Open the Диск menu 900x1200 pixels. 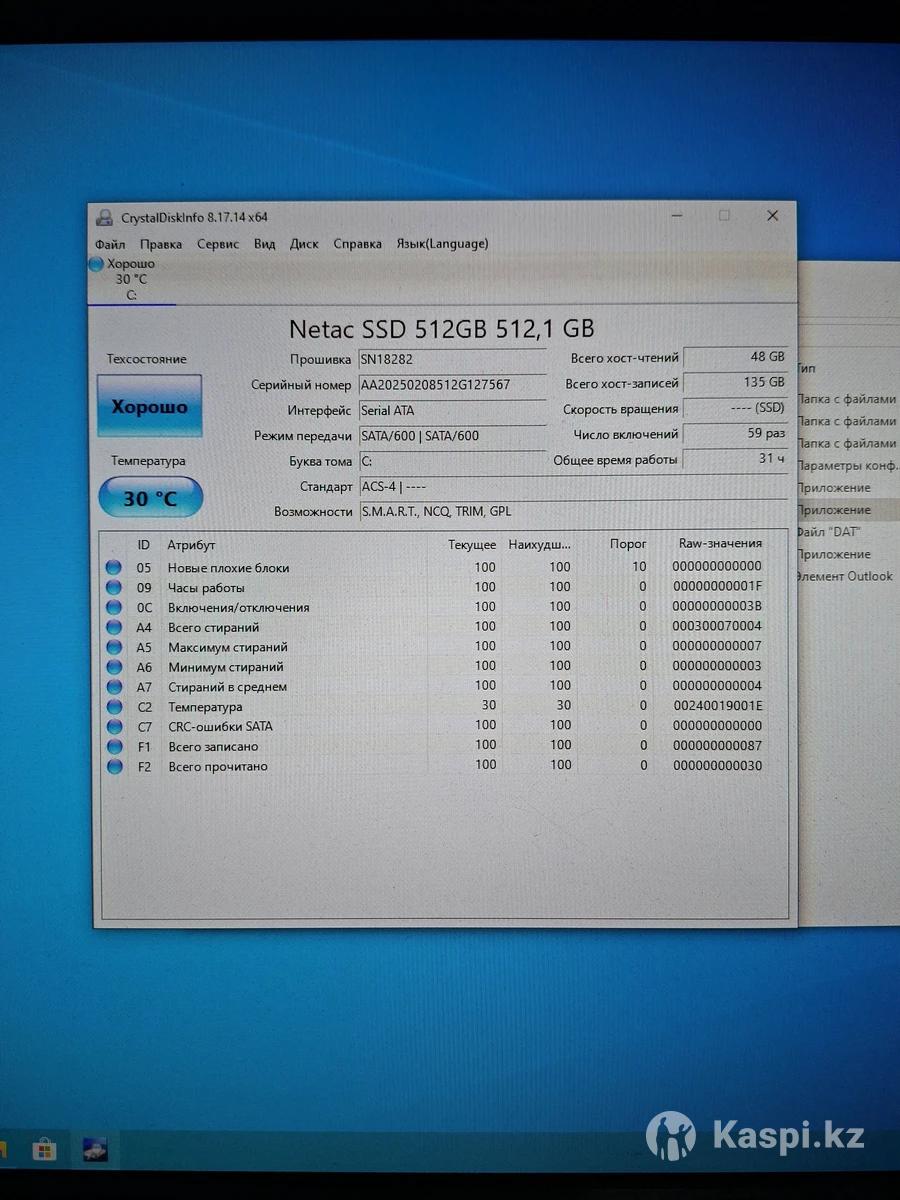coord(304,244)
